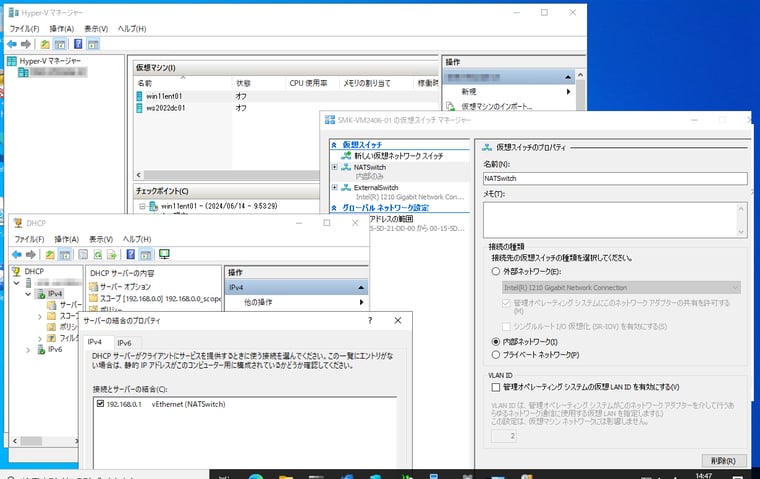The image size is (760, 479).
Task: Click Back arrow in DHCP toolbar
Action: tap(16, 255)
